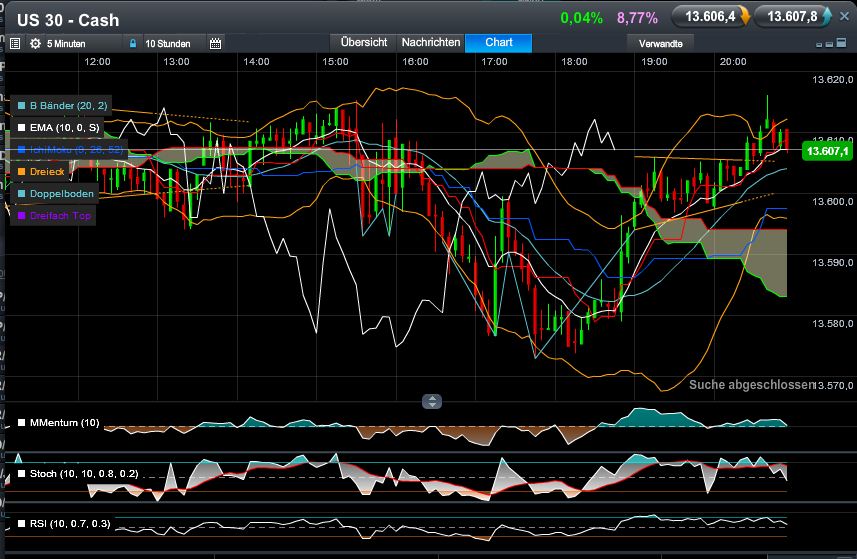Select the smallest window layout icon
Viewport: 857px width, 559px height.
pos(821,44)
